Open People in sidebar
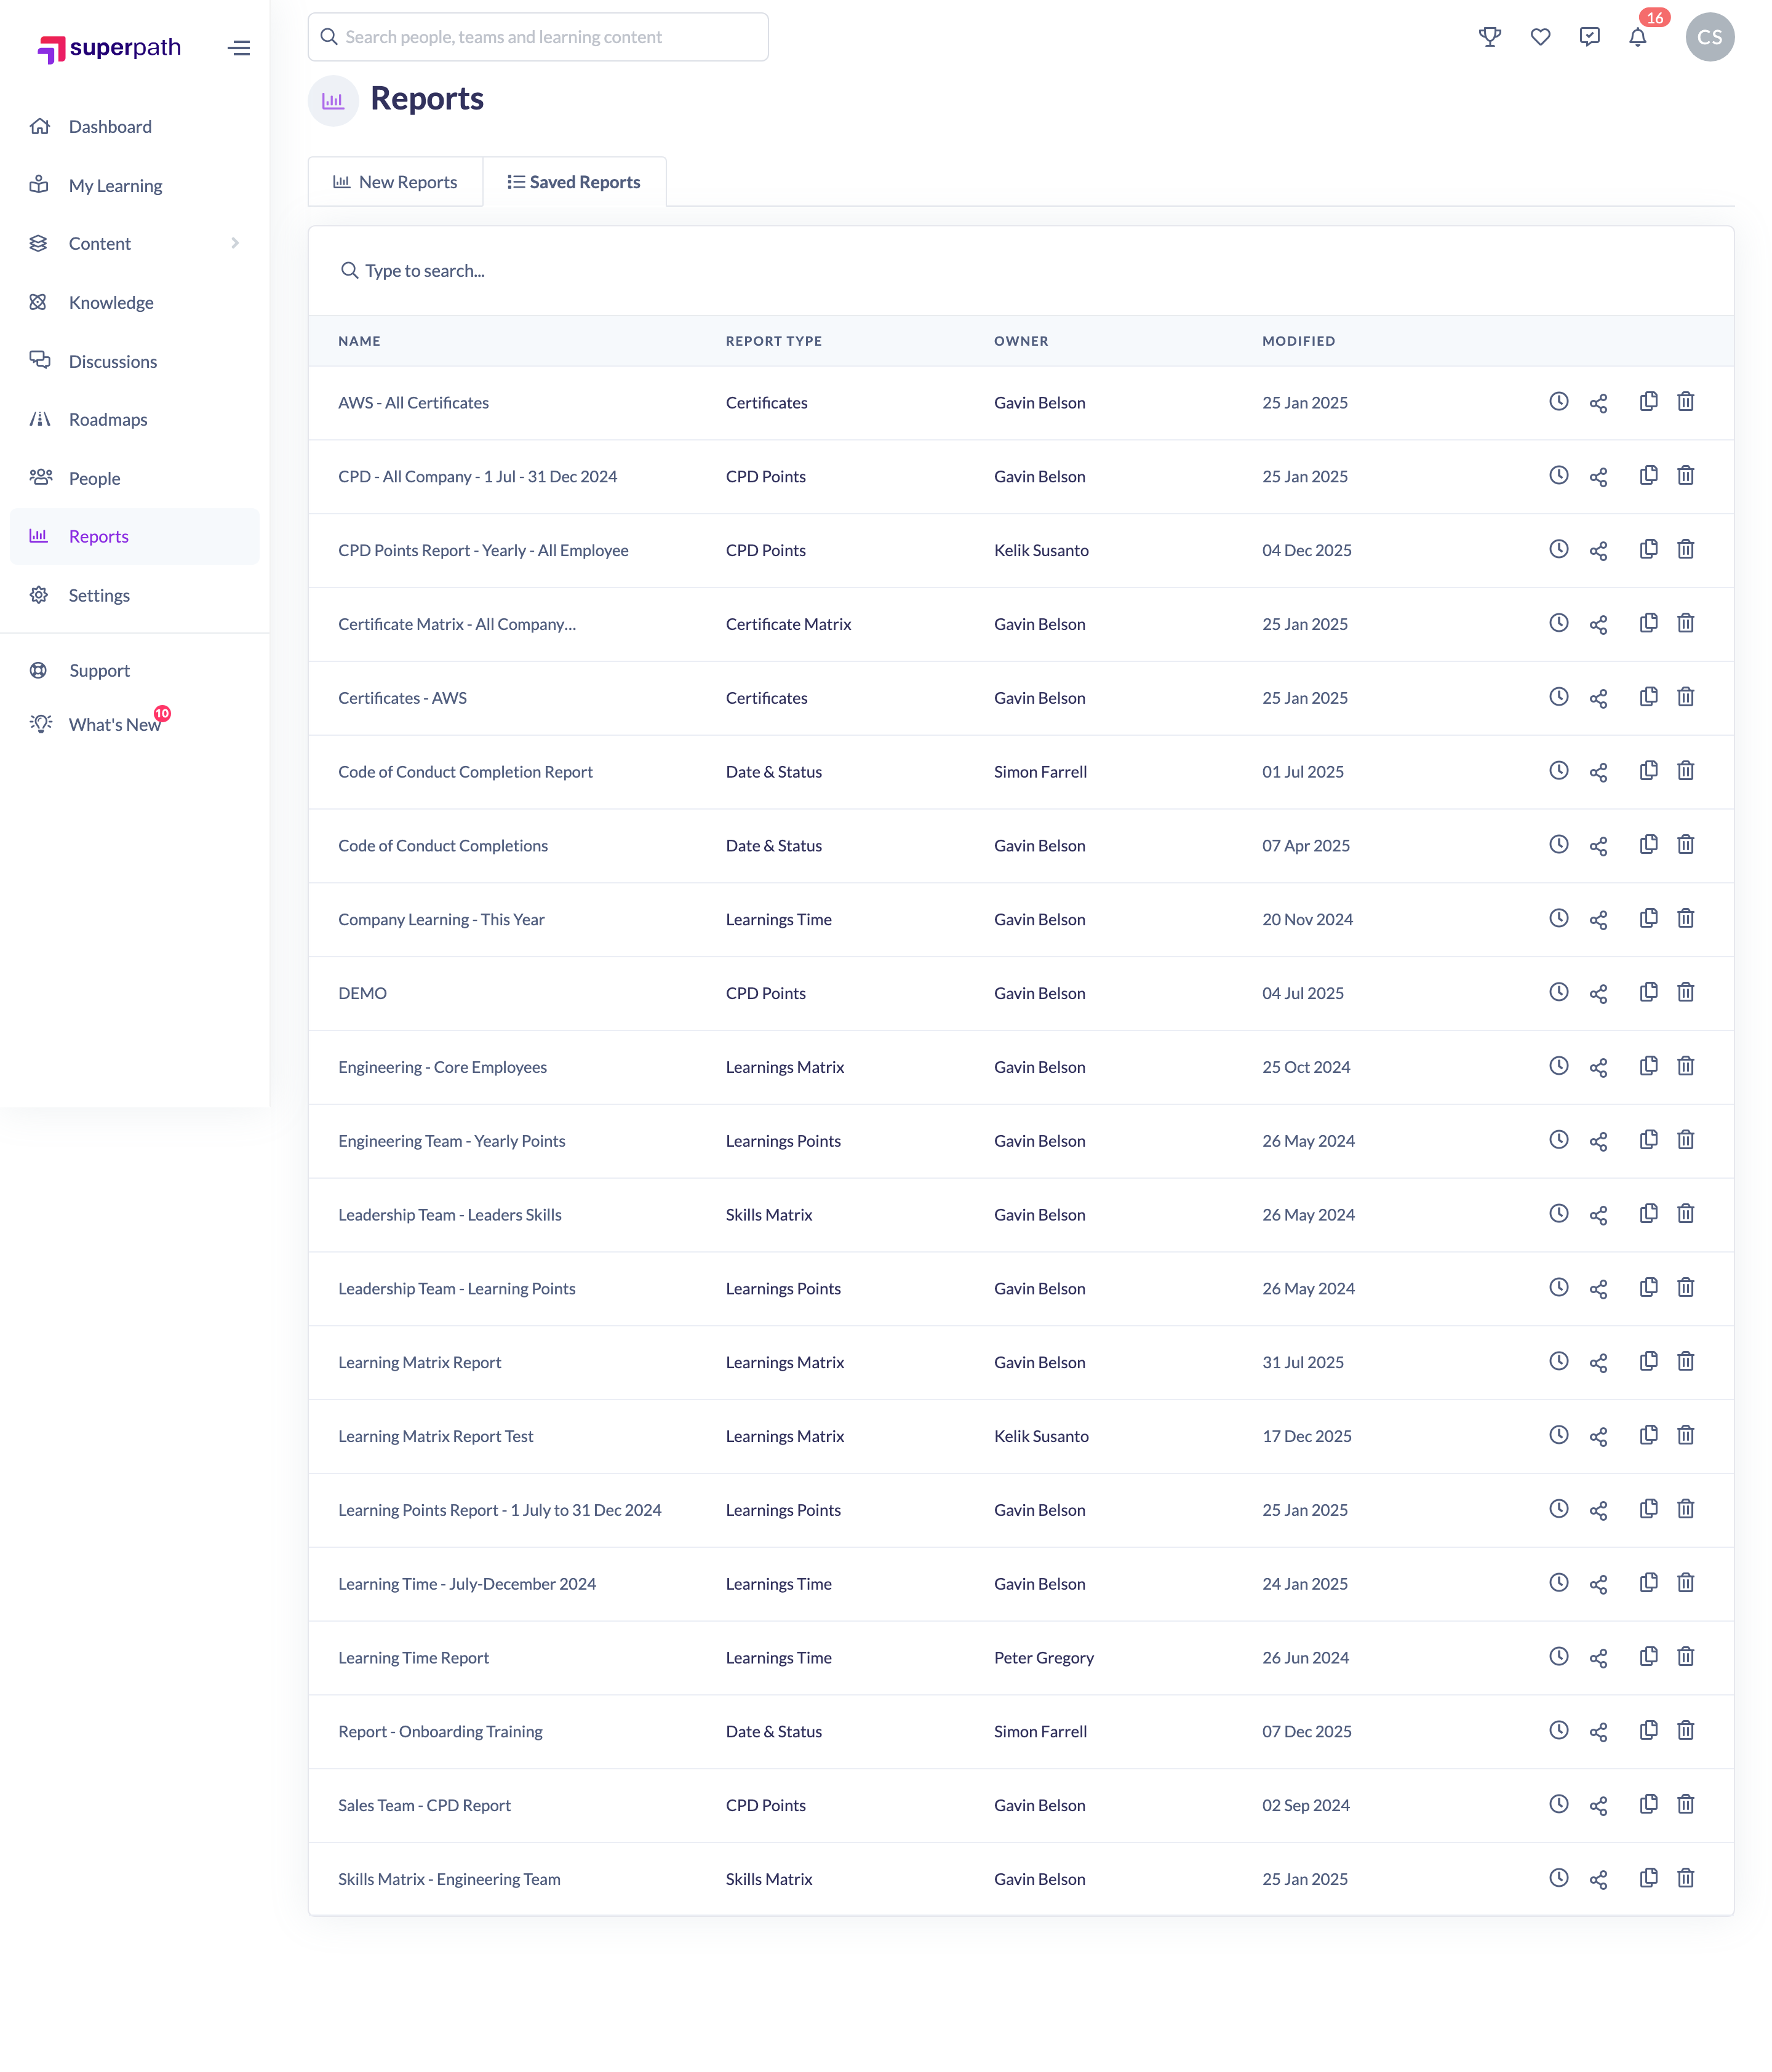The height and width of the screenshot is (2072, 1772). click(x=134, y=478)
